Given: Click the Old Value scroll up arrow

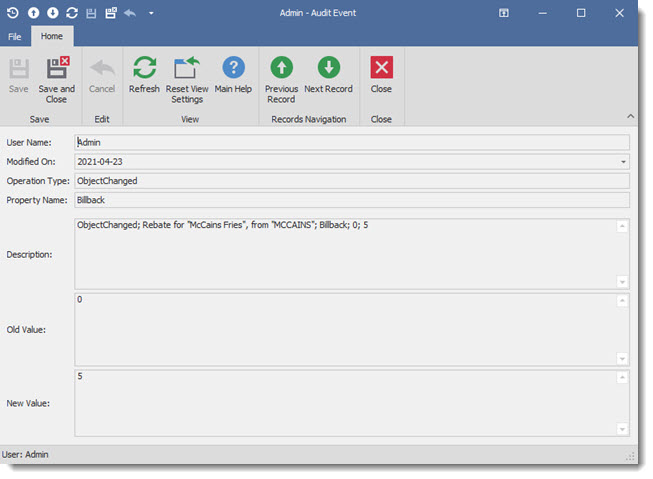Looking at the screenshot, I should tap(622, 301).
